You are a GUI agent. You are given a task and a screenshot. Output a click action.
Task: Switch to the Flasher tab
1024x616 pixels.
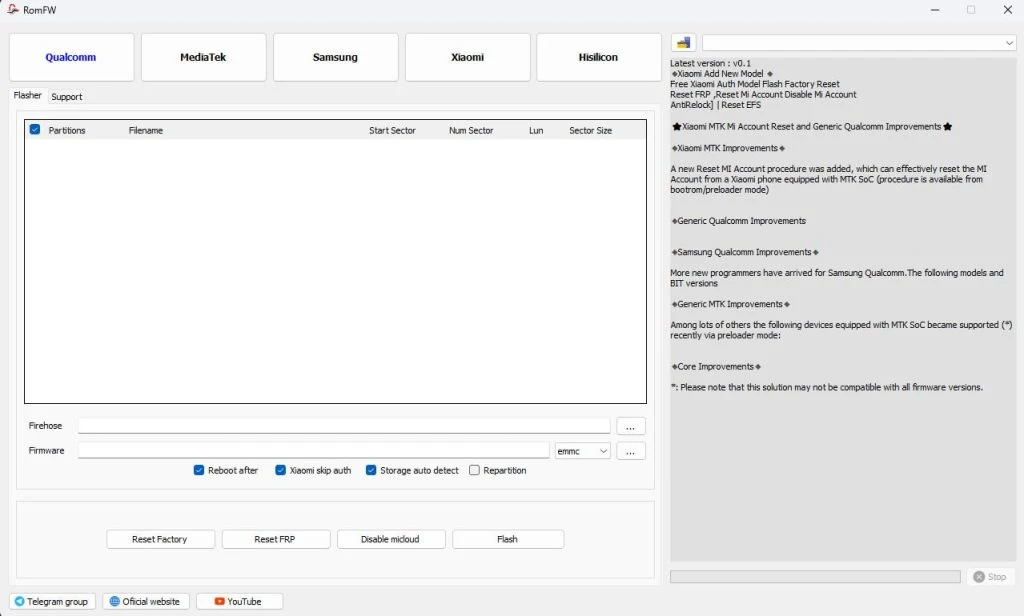[x=27, y=95]
